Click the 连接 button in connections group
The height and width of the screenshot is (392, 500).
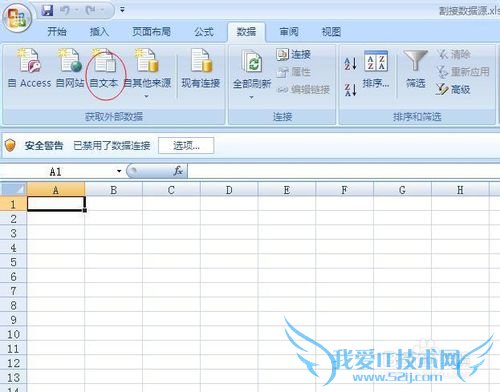tap(293, 54)
